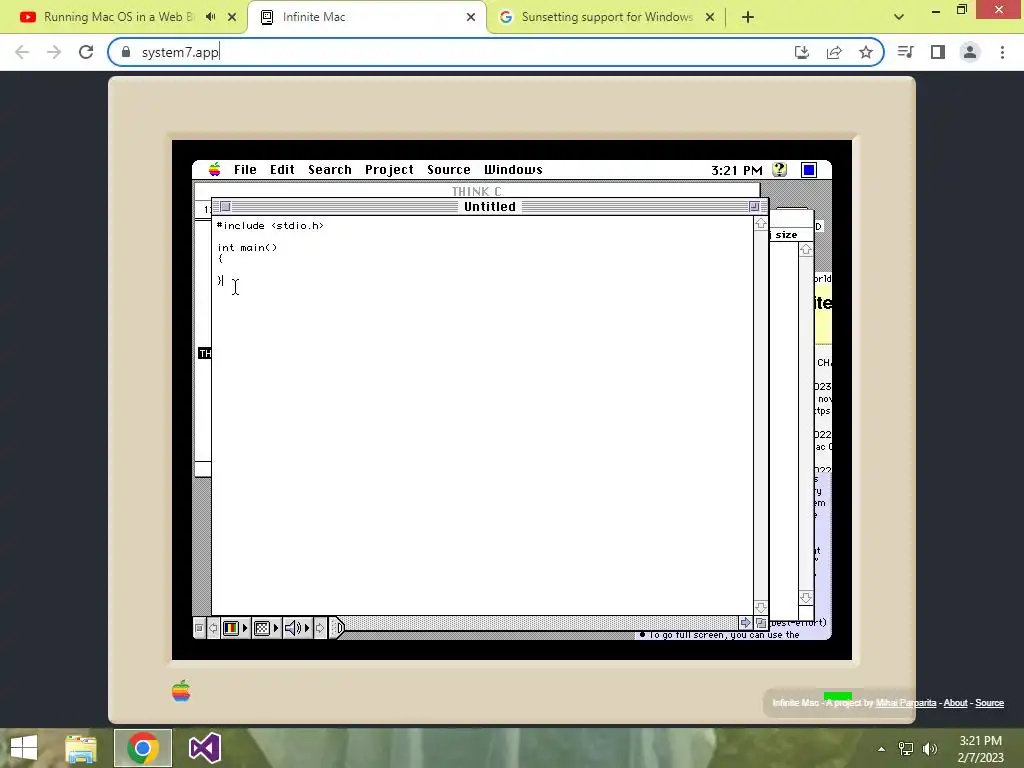
Task: Open the monitor color depth Control Strip module
Action: (231, 628)
